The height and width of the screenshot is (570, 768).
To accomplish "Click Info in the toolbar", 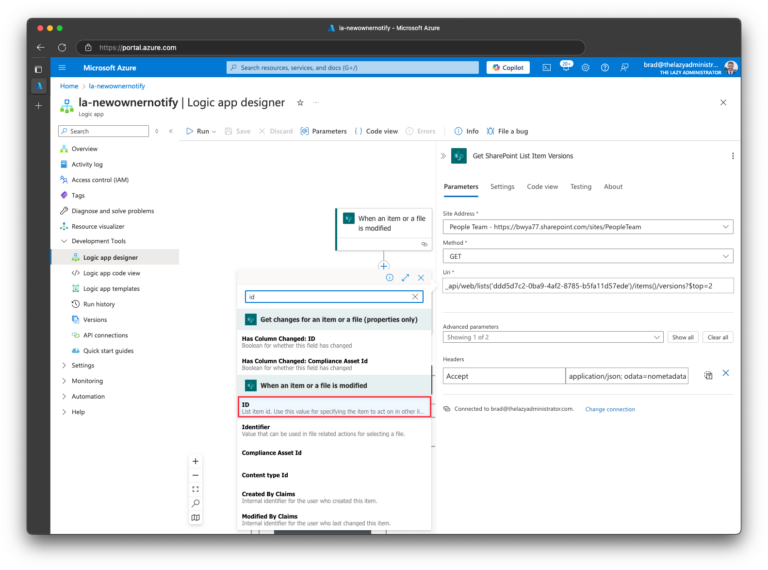I will 466,131.
